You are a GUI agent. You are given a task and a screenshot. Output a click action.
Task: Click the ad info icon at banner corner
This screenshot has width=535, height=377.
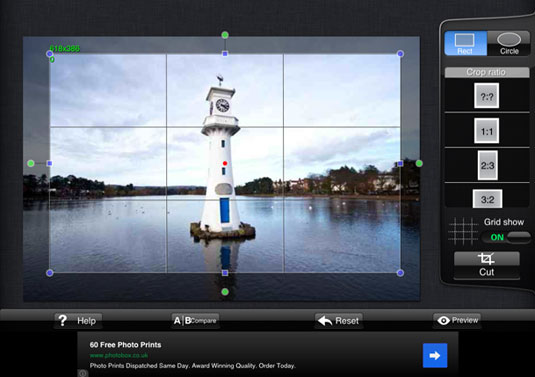point(82,373)
